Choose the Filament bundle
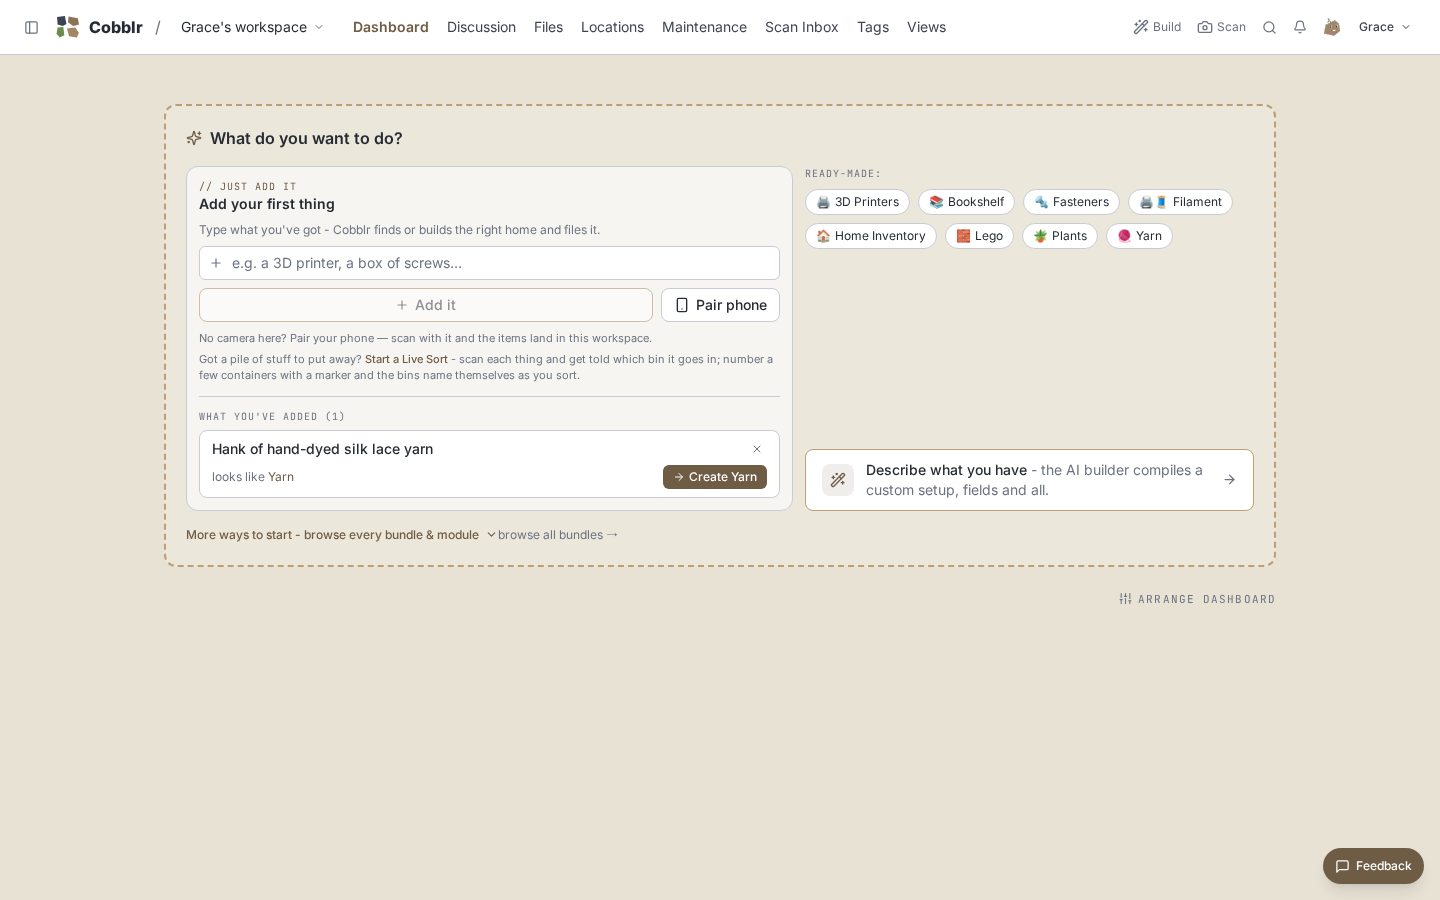The height and width of the screenshot is (900, 1440). coord(1180,202)
